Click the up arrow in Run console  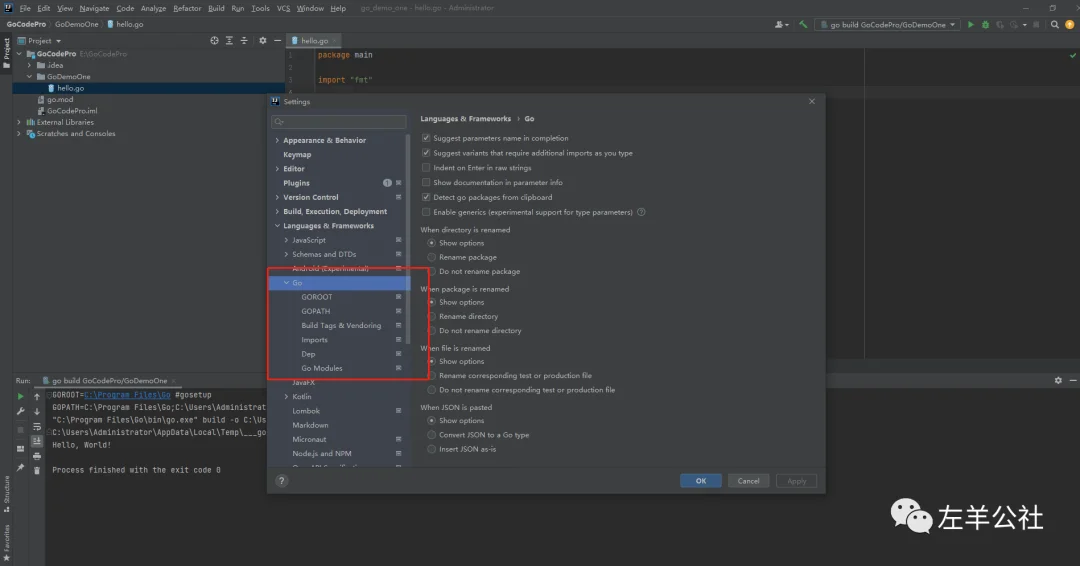[37, 397]
